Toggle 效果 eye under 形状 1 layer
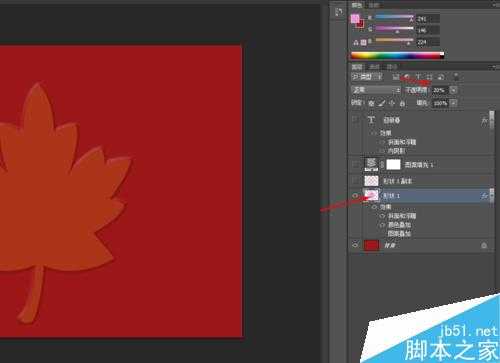 (x=374, y=207)
